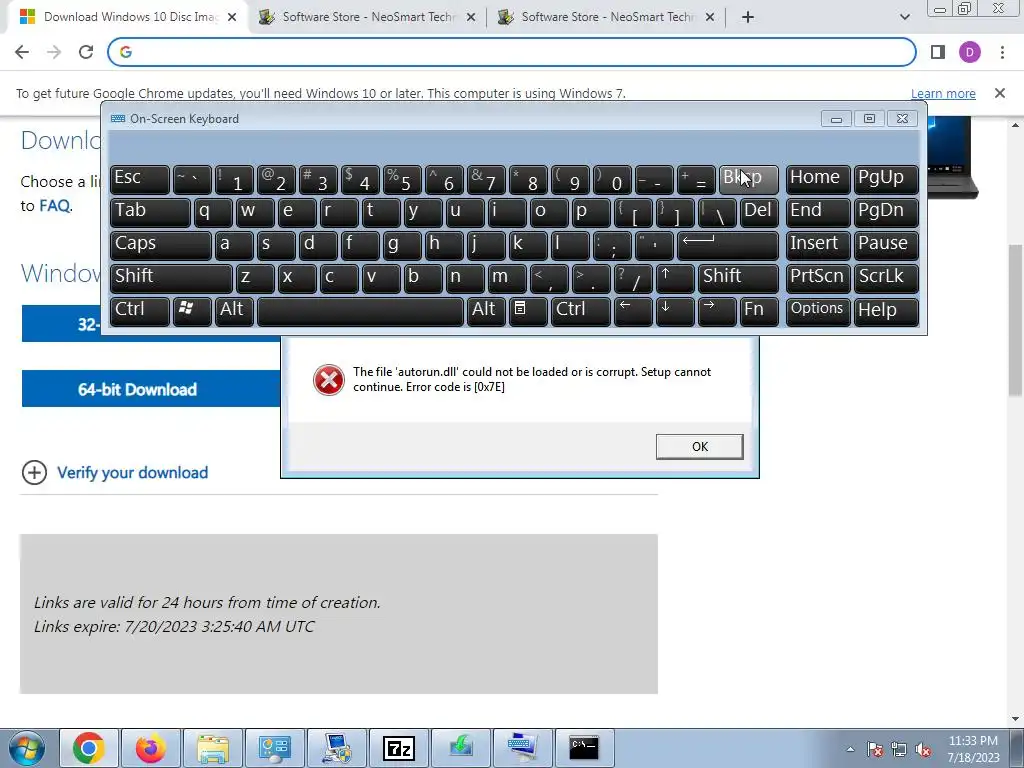Click the On-Screen Keyboard taskbar icon
Image resolution: width=1024 pixels, height=768 pixels.
(522, 748)
